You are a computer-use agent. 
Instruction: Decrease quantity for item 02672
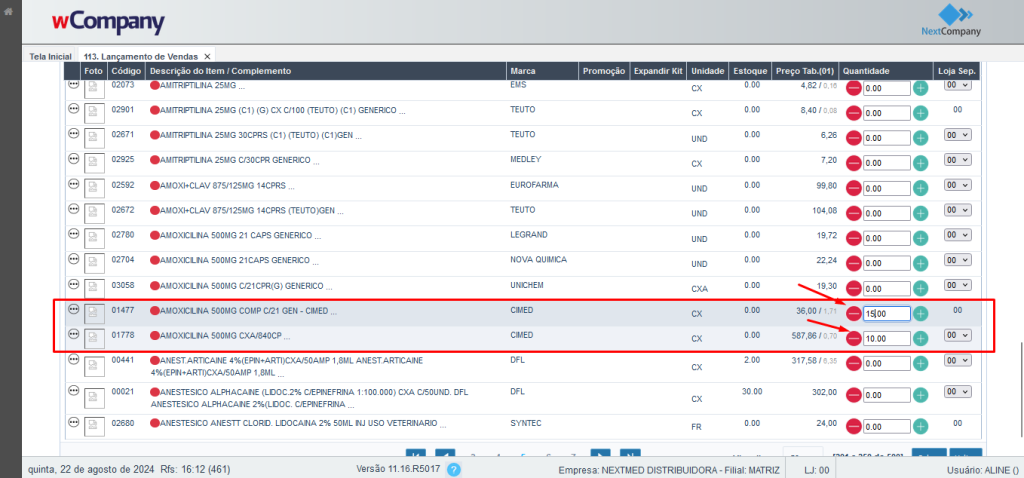point(854,214)
